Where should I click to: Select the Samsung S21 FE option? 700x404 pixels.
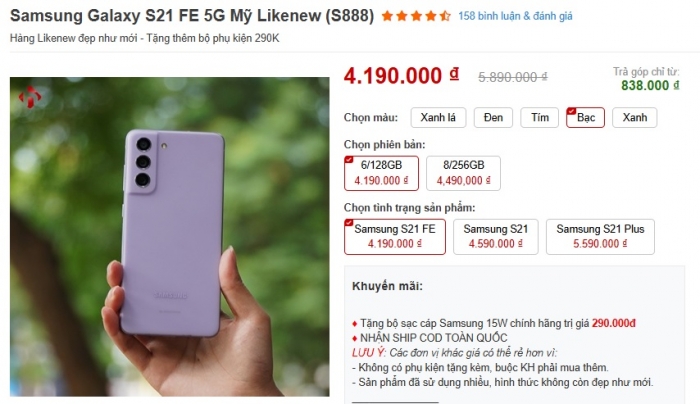[x=395, y=236]
